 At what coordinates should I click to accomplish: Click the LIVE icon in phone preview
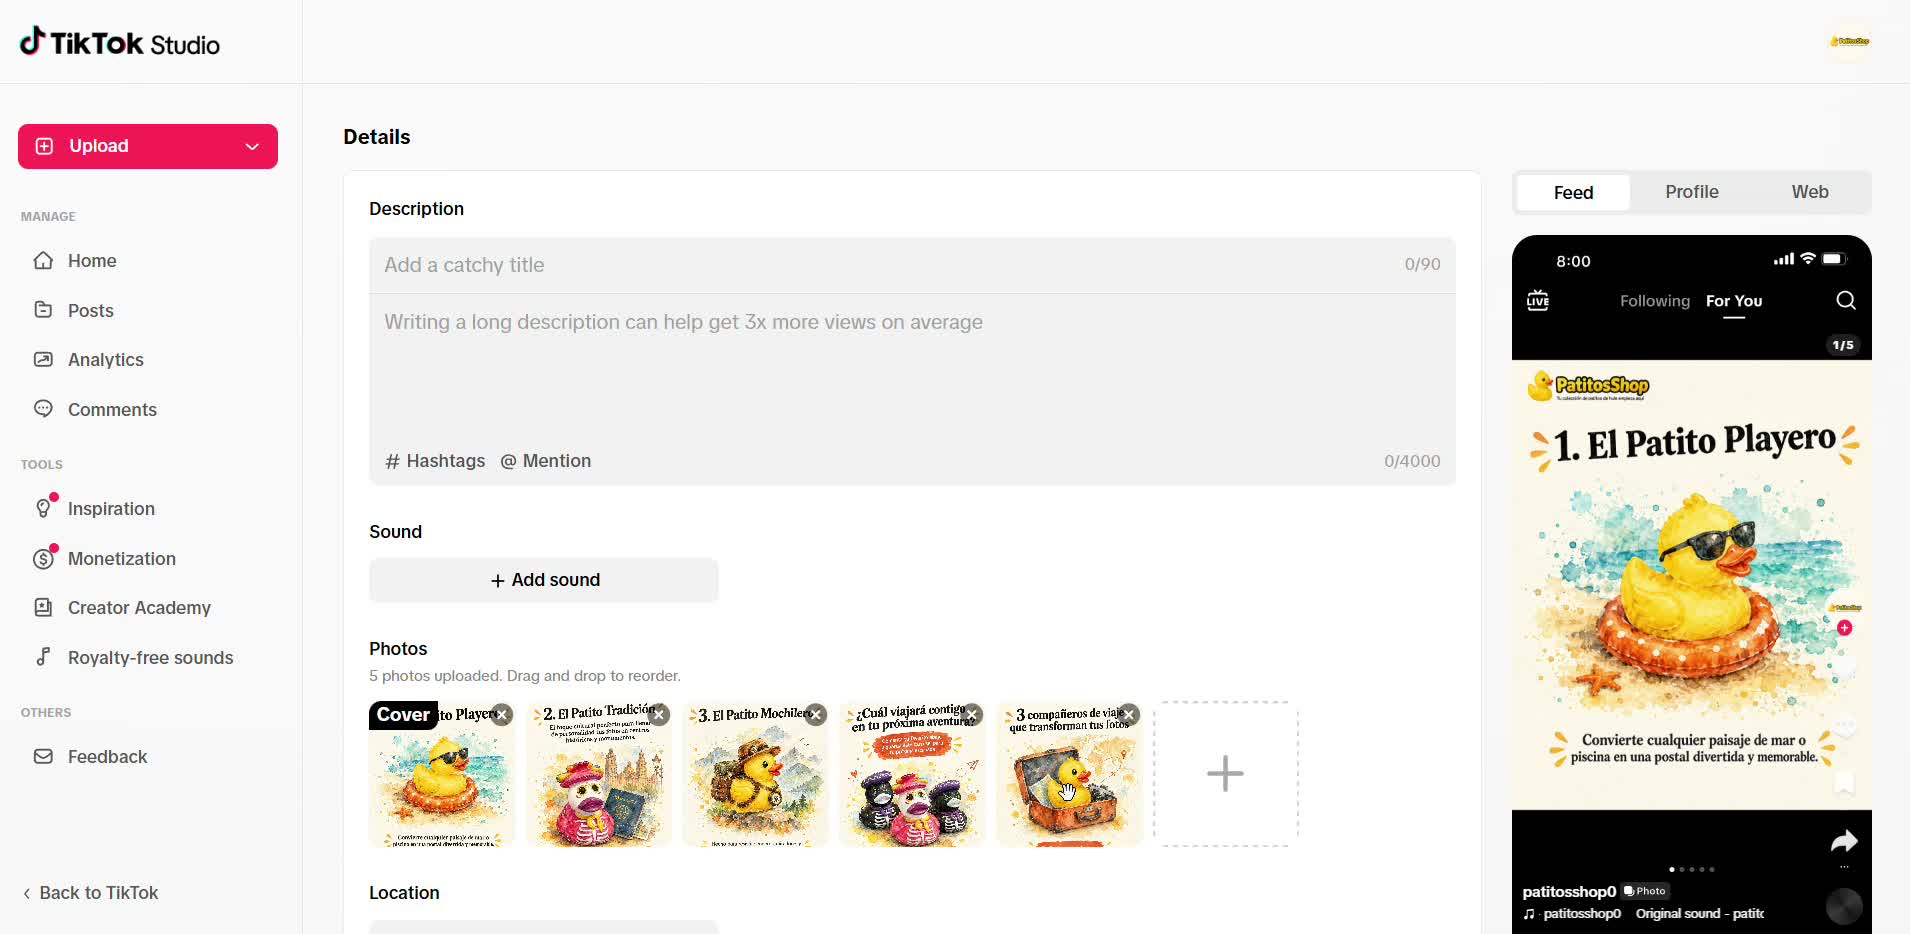(x=1538, y=301)
